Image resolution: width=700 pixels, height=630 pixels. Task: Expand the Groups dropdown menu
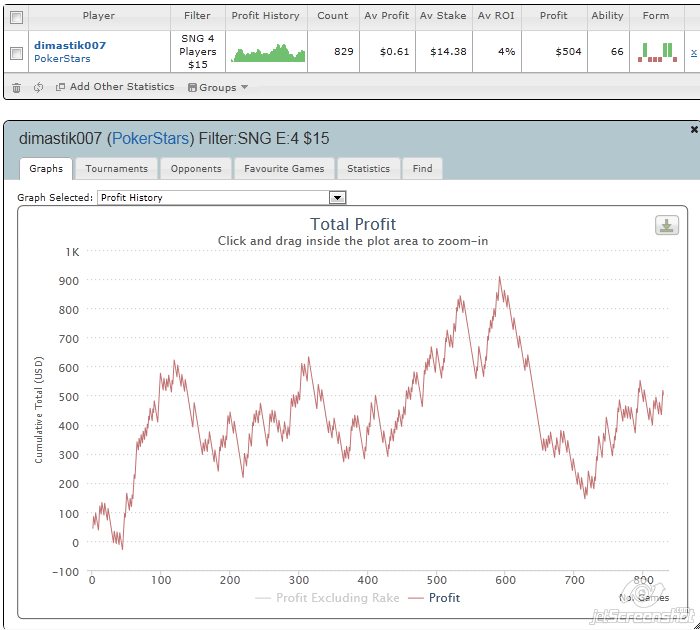pyautogui.click(x=217, y=88)
